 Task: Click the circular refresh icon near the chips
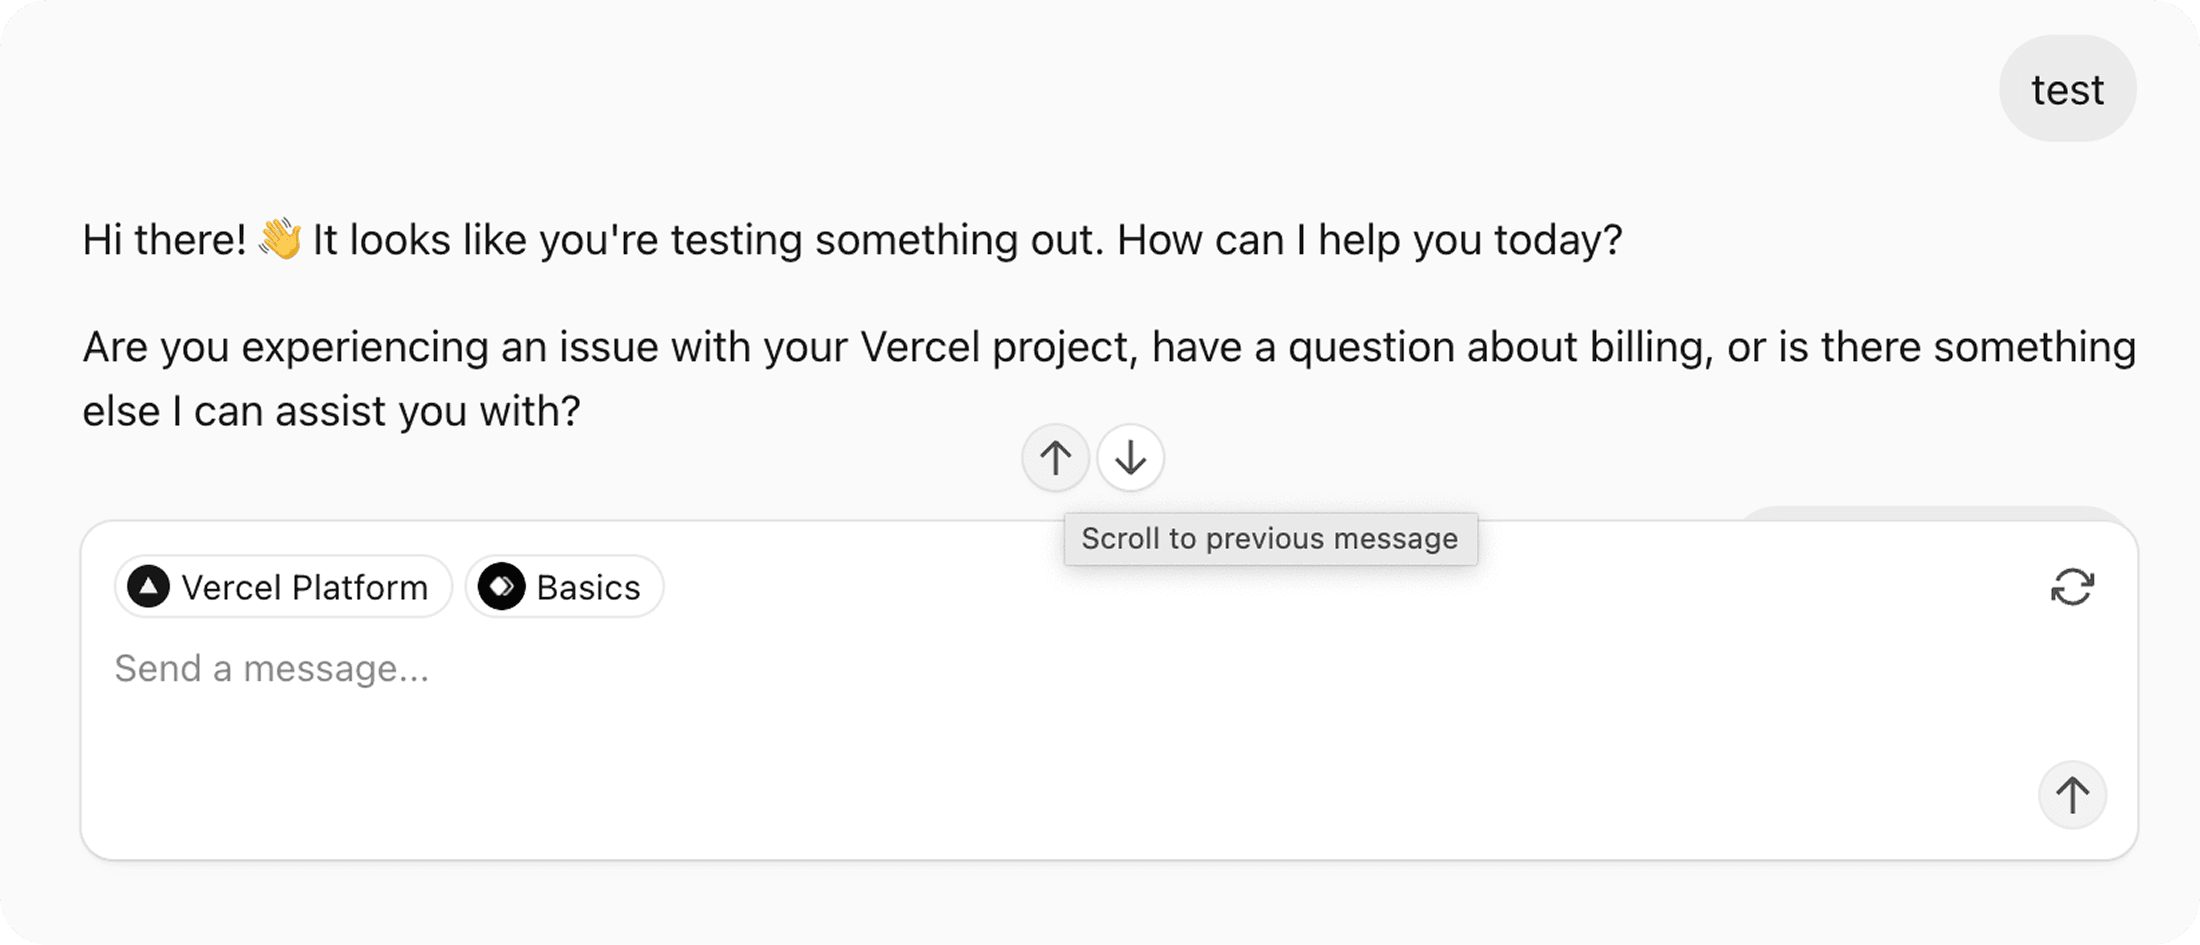(2072, 587)
